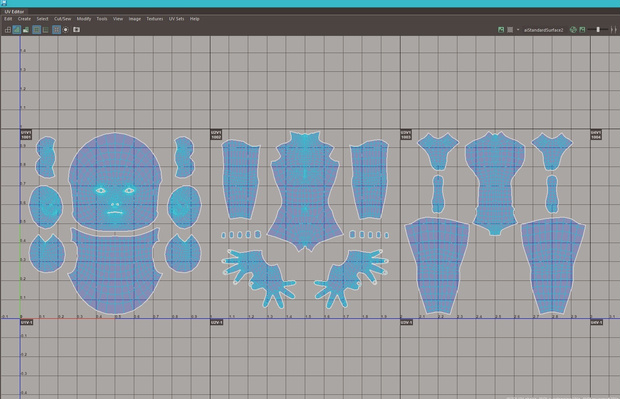The image size is (620, 399).
Task: Toggle the UDIM tile display icon
Action: coord(57,30)
